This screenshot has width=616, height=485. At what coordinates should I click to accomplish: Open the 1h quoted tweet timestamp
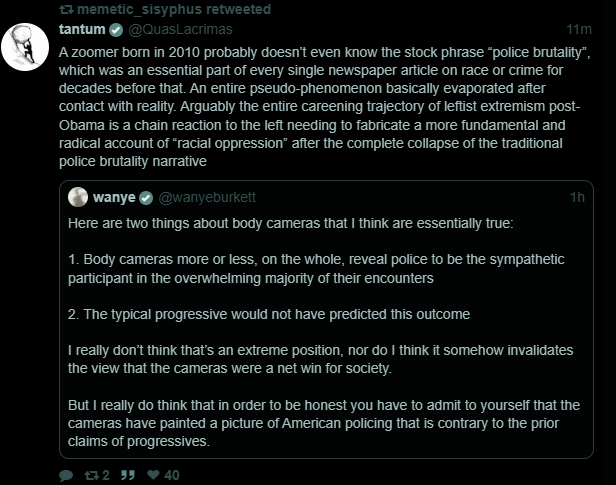578,197
